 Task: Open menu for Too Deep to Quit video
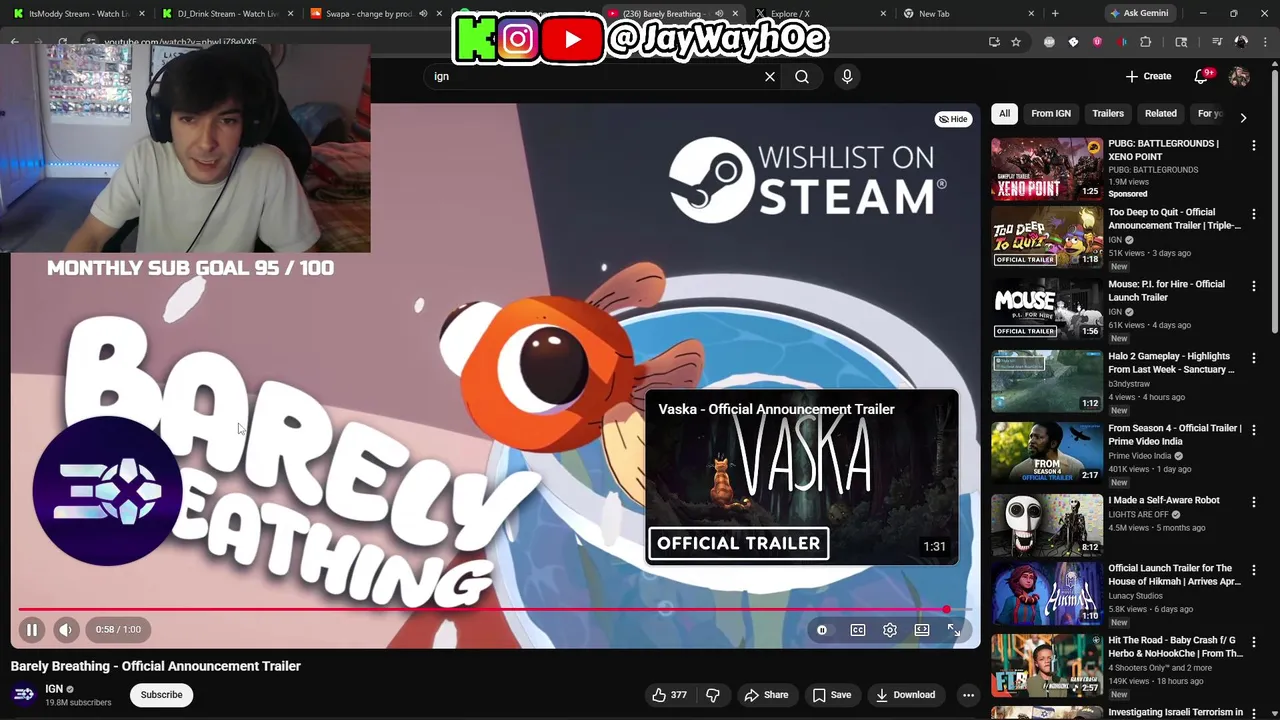[1254, 214]
